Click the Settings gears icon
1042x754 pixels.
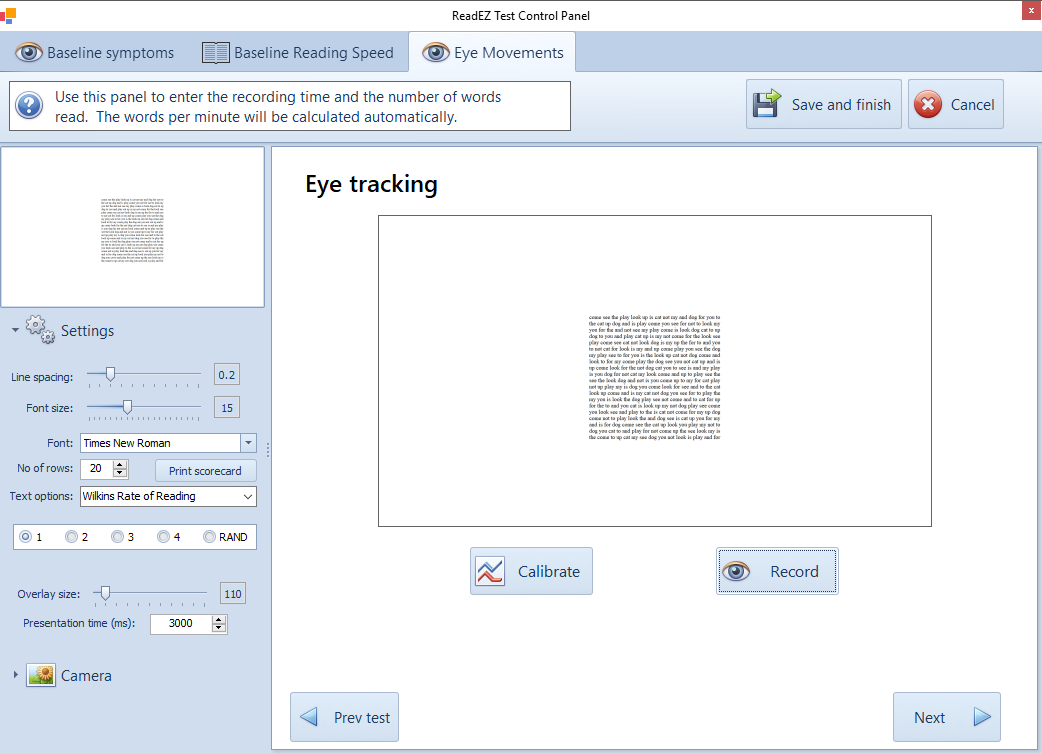(40, 330)
